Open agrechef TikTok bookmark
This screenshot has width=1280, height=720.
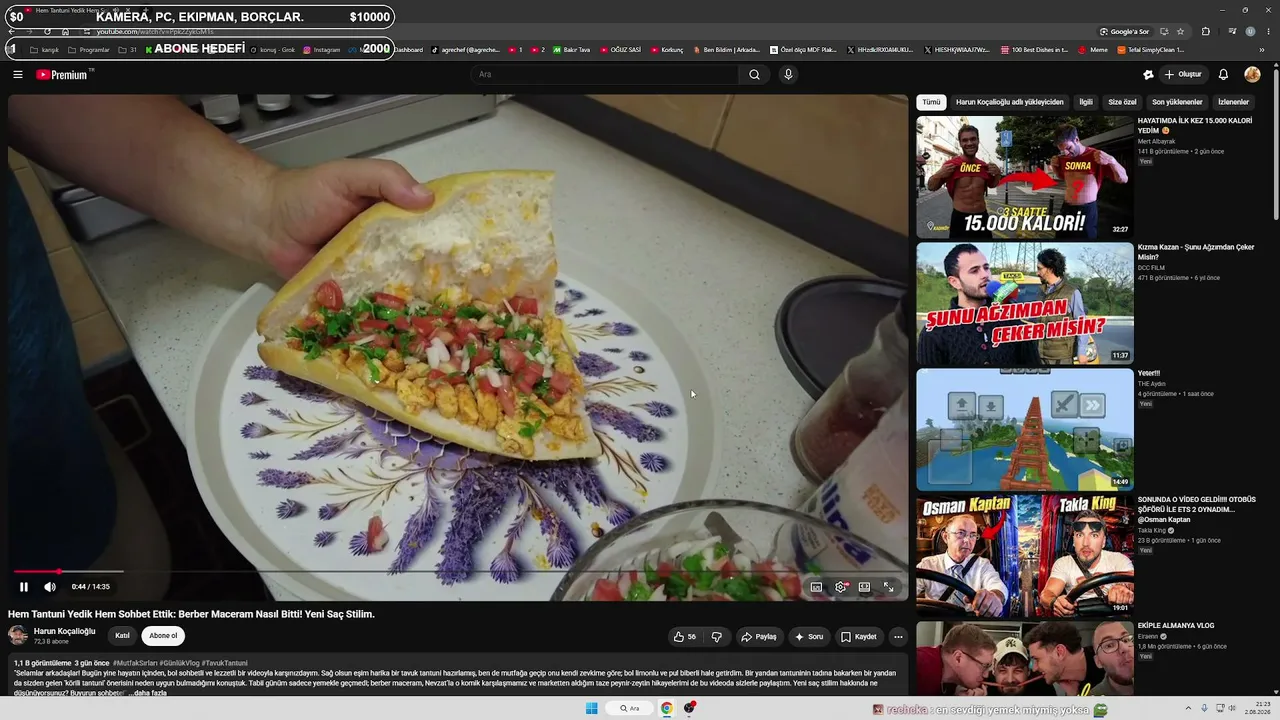point(465,50)
